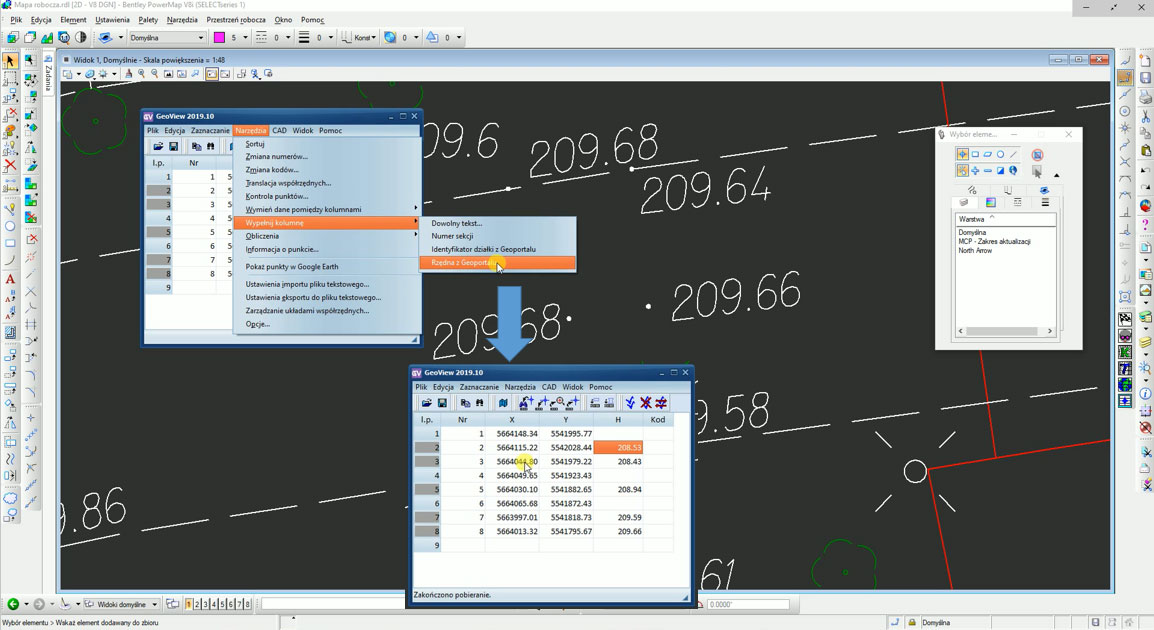Toggle view 4 button in view group
The height and width of the screenshot is (630, 1154).
coord(214,604)
